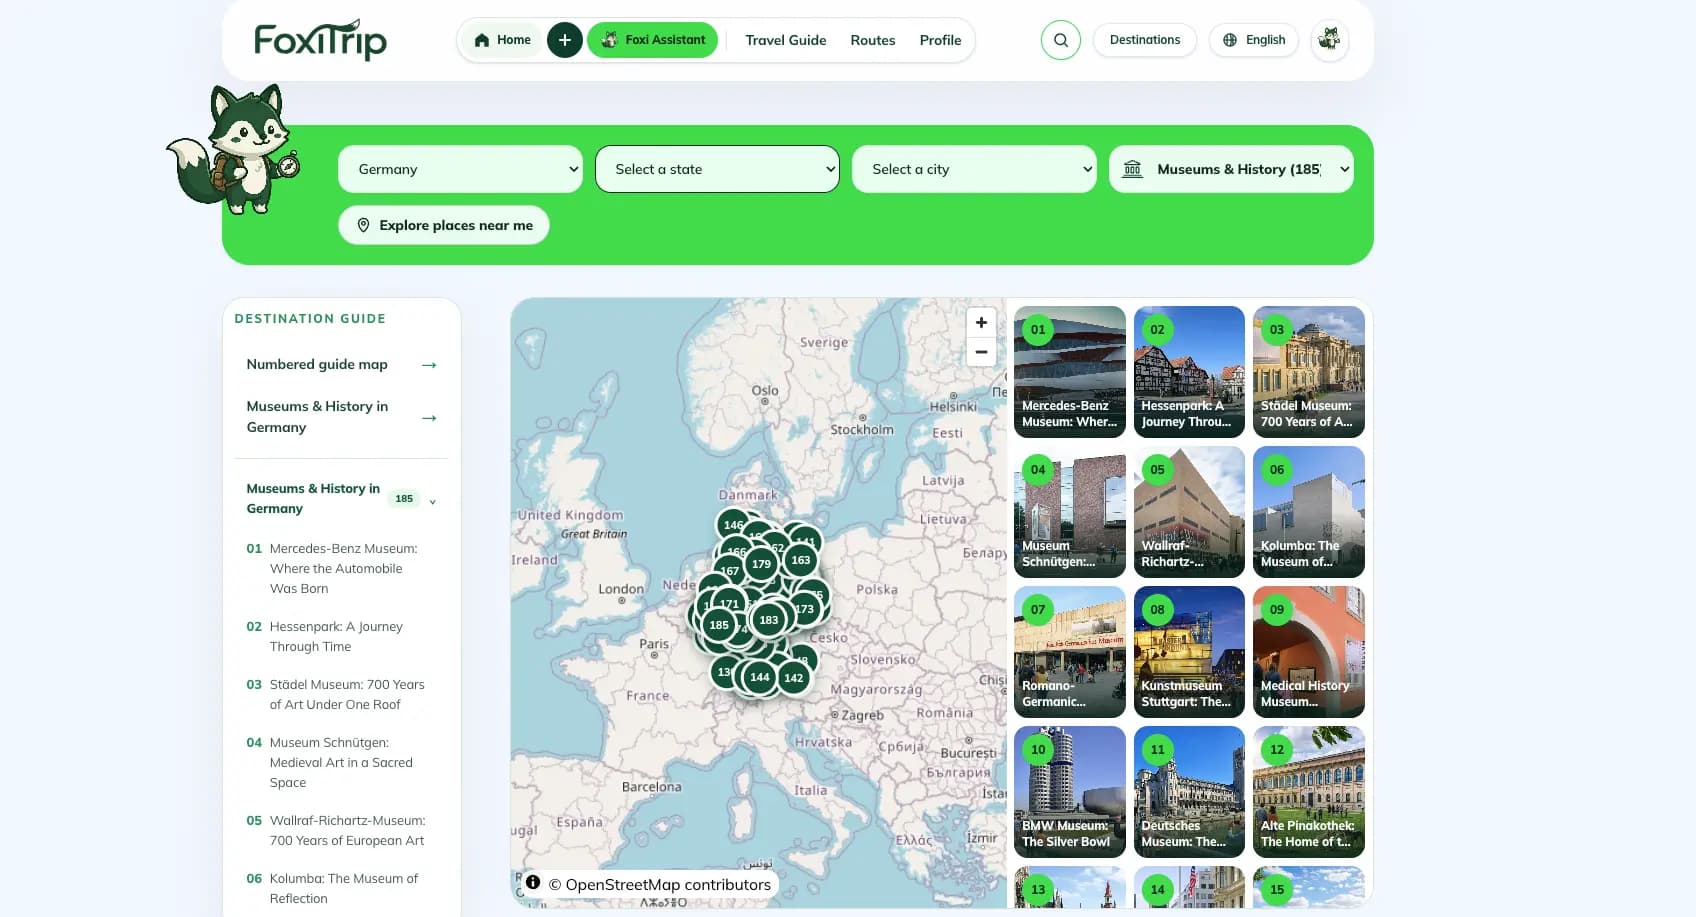Open card 06 Kolumba thumbnail
The image size is (1696, 917).
pyautogui.click(x=1309, y=512)
